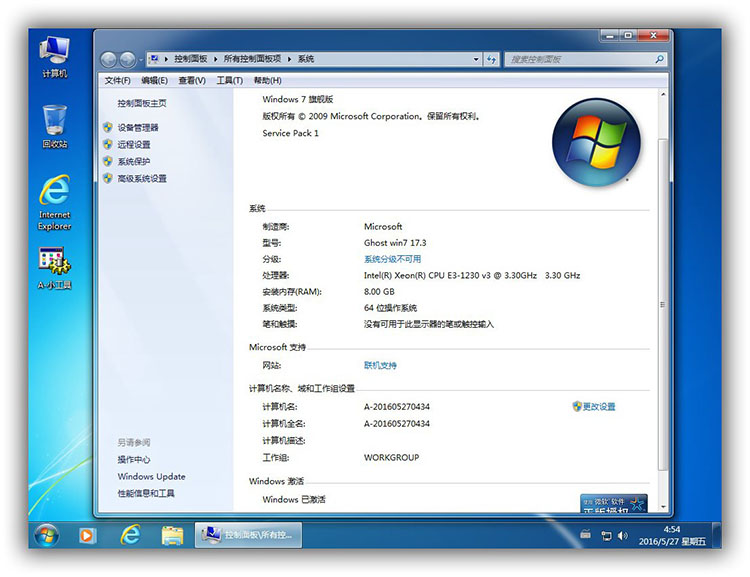Open Internet Explorer from the taskbar
The width and height of the screenshot is (750, 577).
[130, 535]
